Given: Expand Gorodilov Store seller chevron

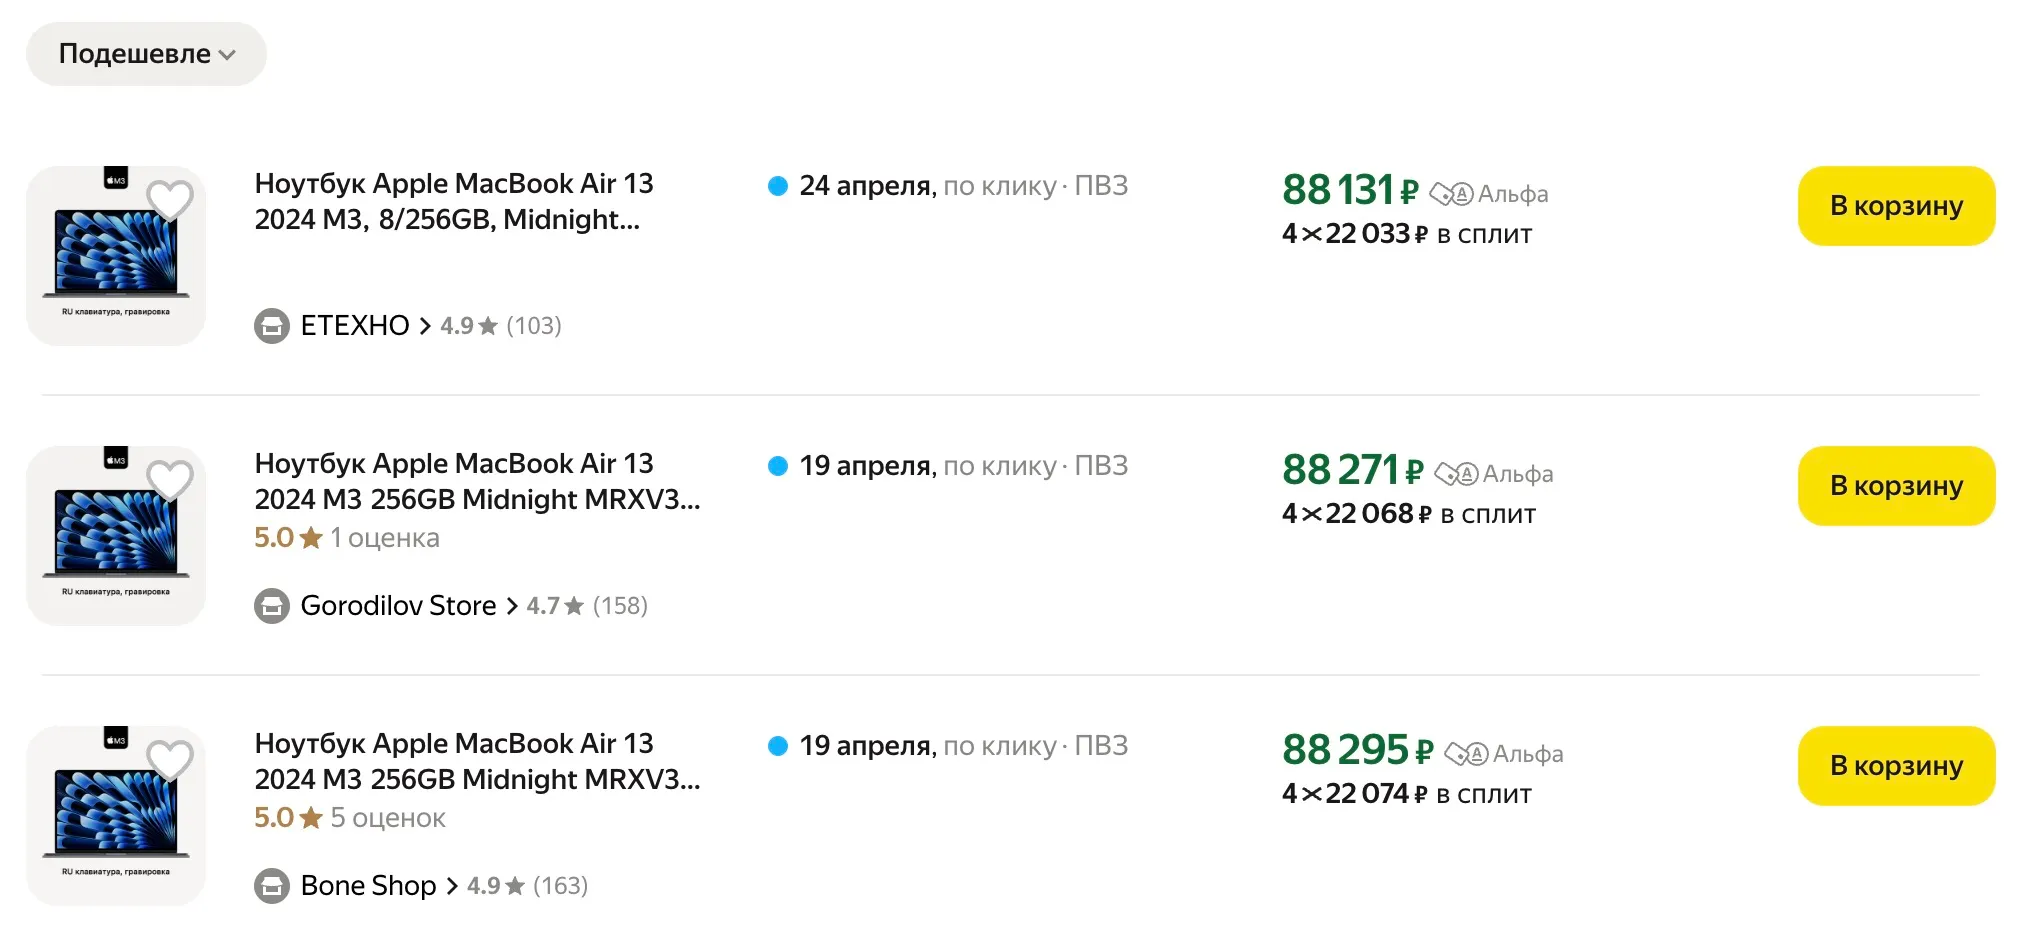Looking at the screenshot, I should 512,606.
